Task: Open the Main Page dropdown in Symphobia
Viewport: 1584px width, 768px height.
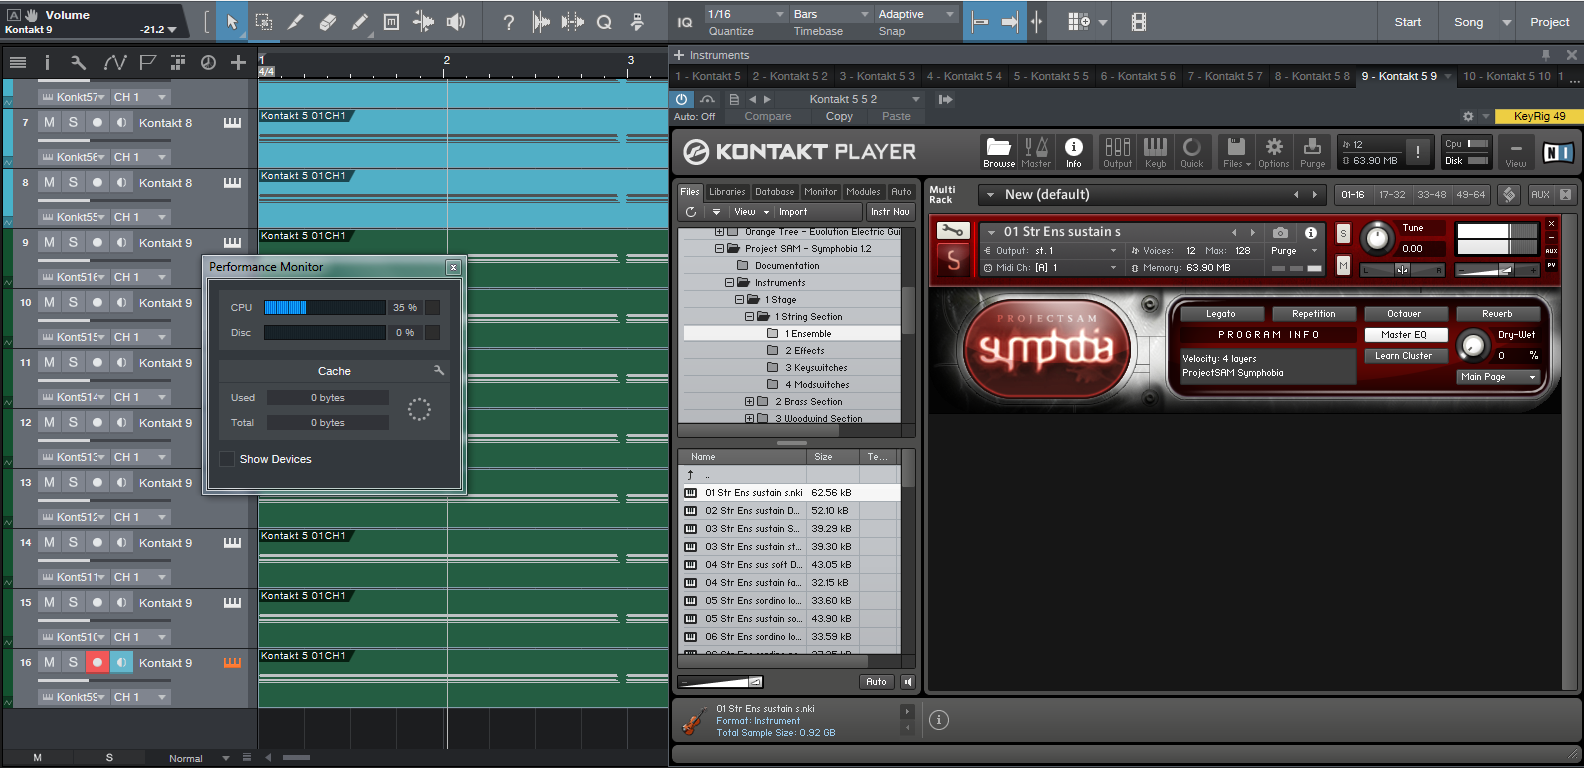Action: pos(1497,377)
